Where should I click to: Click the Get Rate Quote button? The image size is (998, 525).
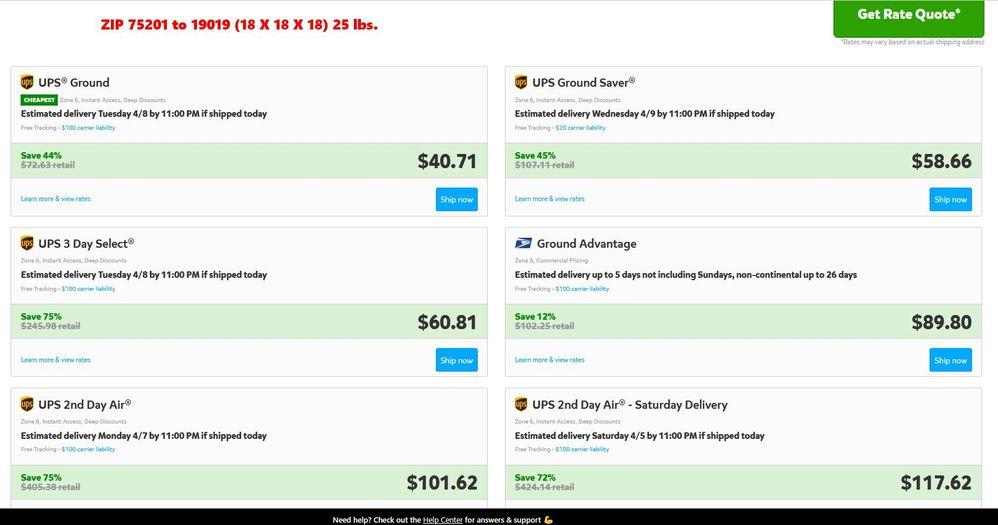click(x=908, y=17)
